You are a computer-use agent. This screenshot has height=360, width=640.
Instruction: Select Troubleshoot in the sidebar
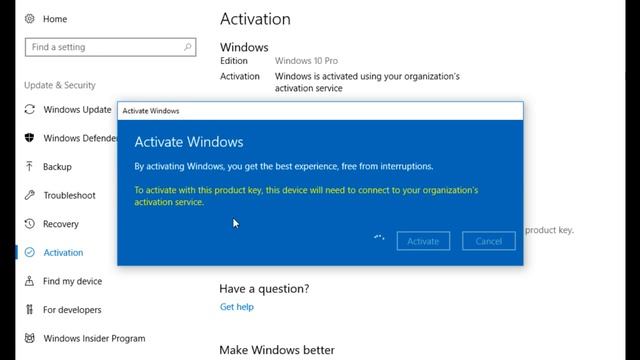point(69,195)
